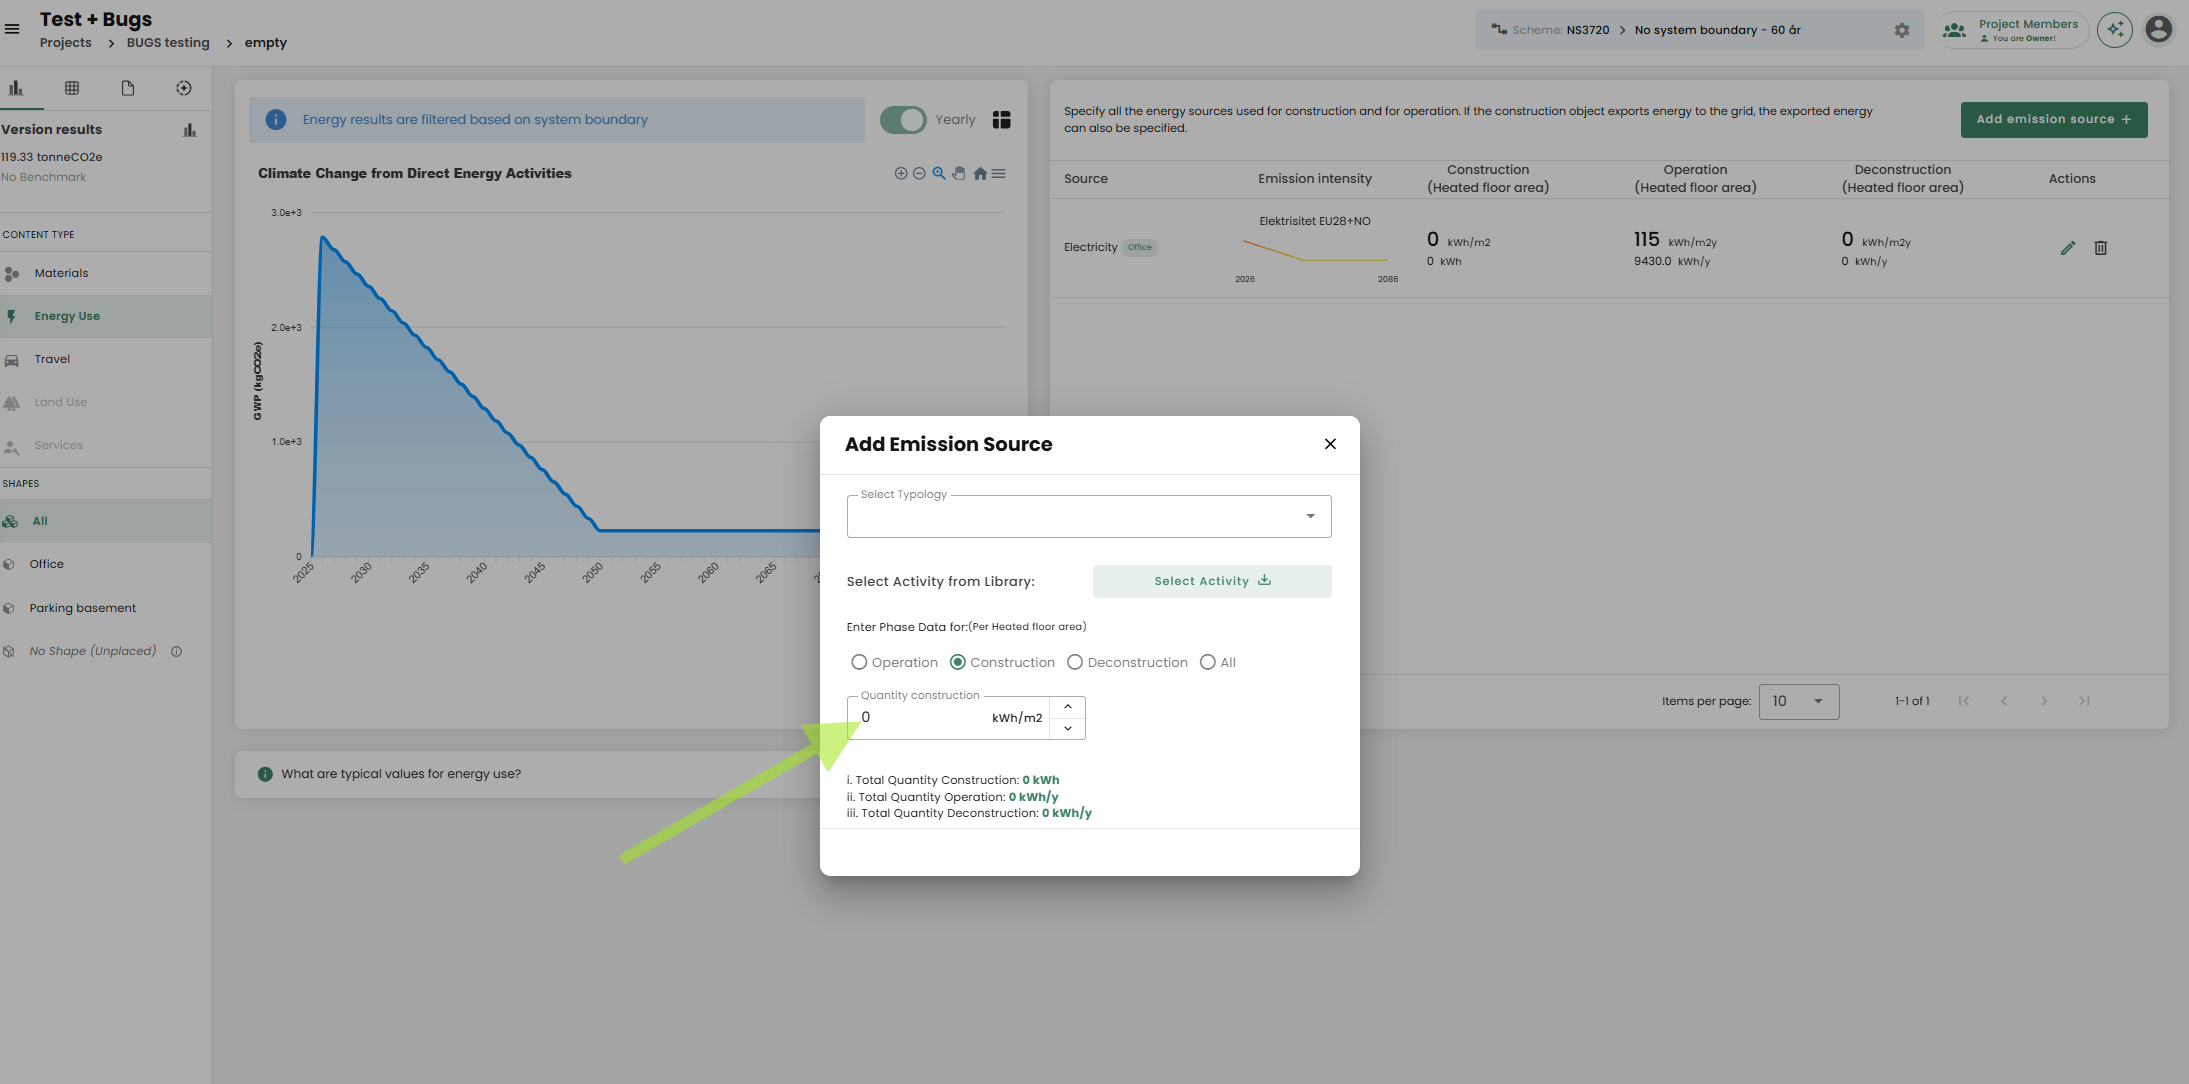Click Add emission source button
The width and height of the screenshot is (2189, 1084).
[2053, 119]
